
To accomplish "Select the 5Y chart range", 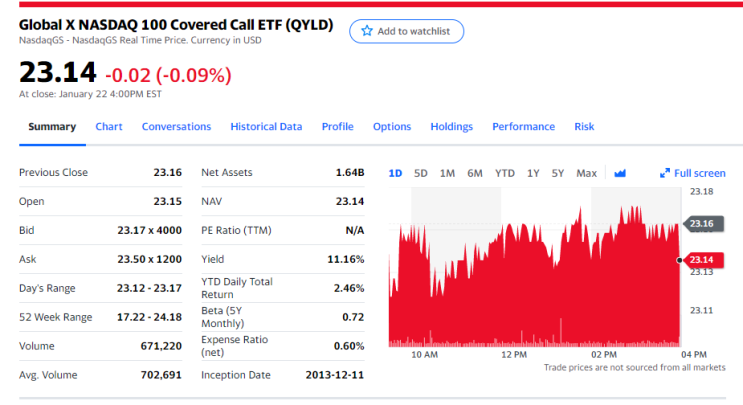I will pos(558,173).
